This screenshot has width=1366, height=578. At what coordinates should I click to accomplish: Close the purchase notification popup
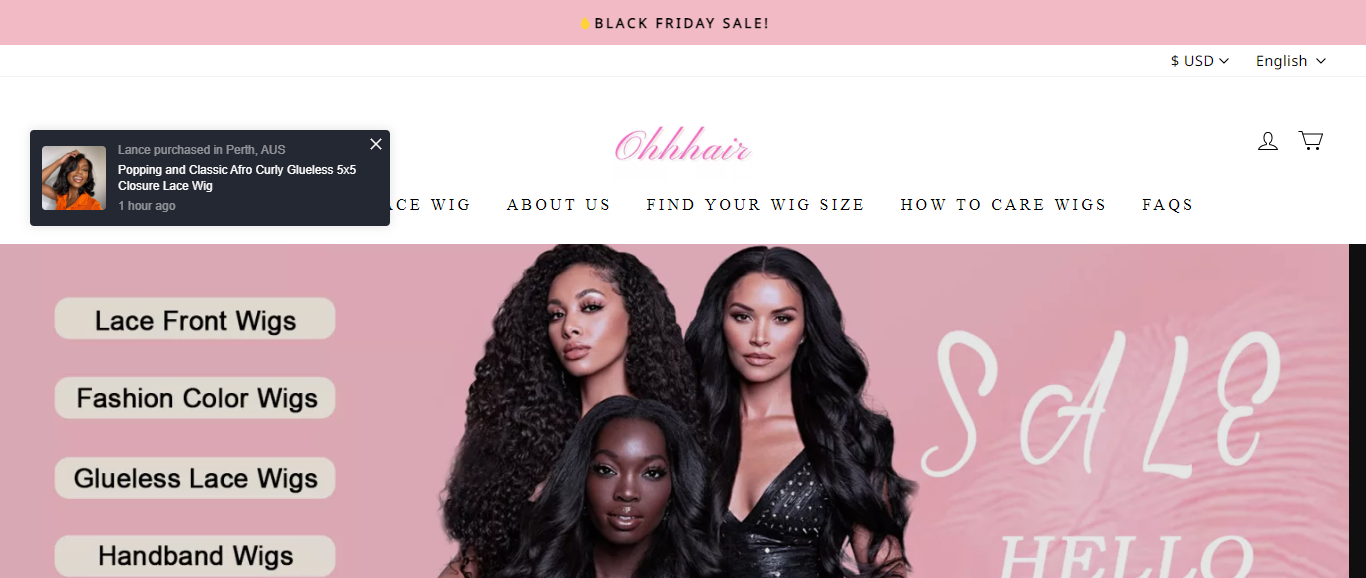click(x=376, y=144)
